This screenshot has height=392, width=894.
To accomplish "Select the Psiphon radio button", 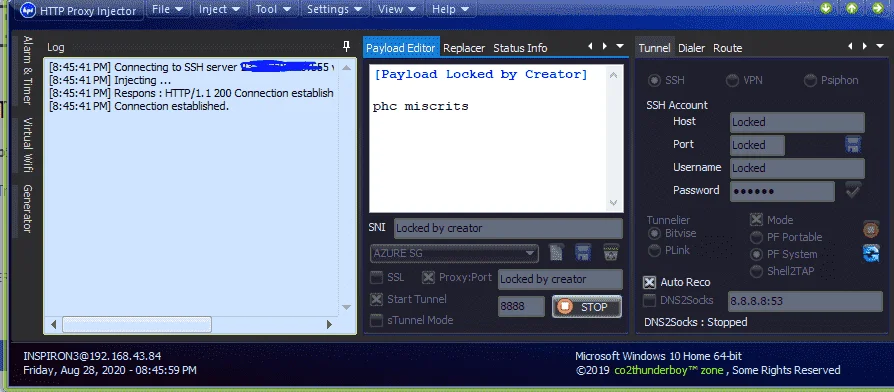I will [810, 81].
